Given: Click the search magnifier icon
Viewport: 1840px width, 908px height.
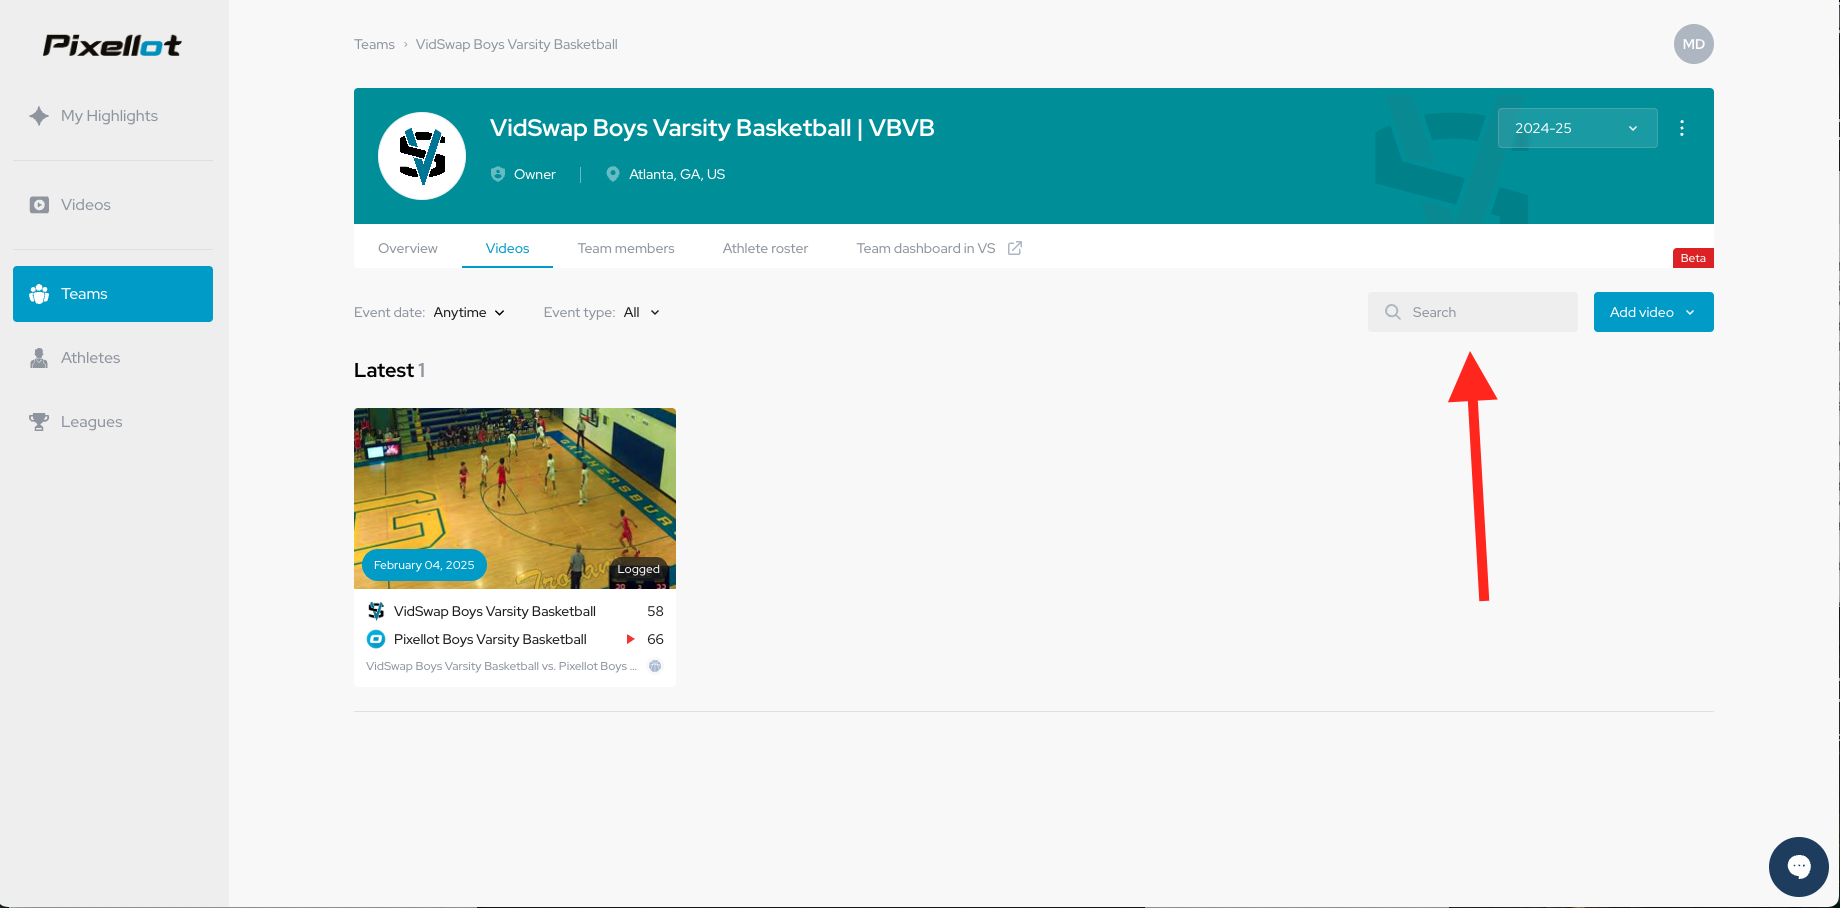Looking at the screenshot, I should point(1393,312).
